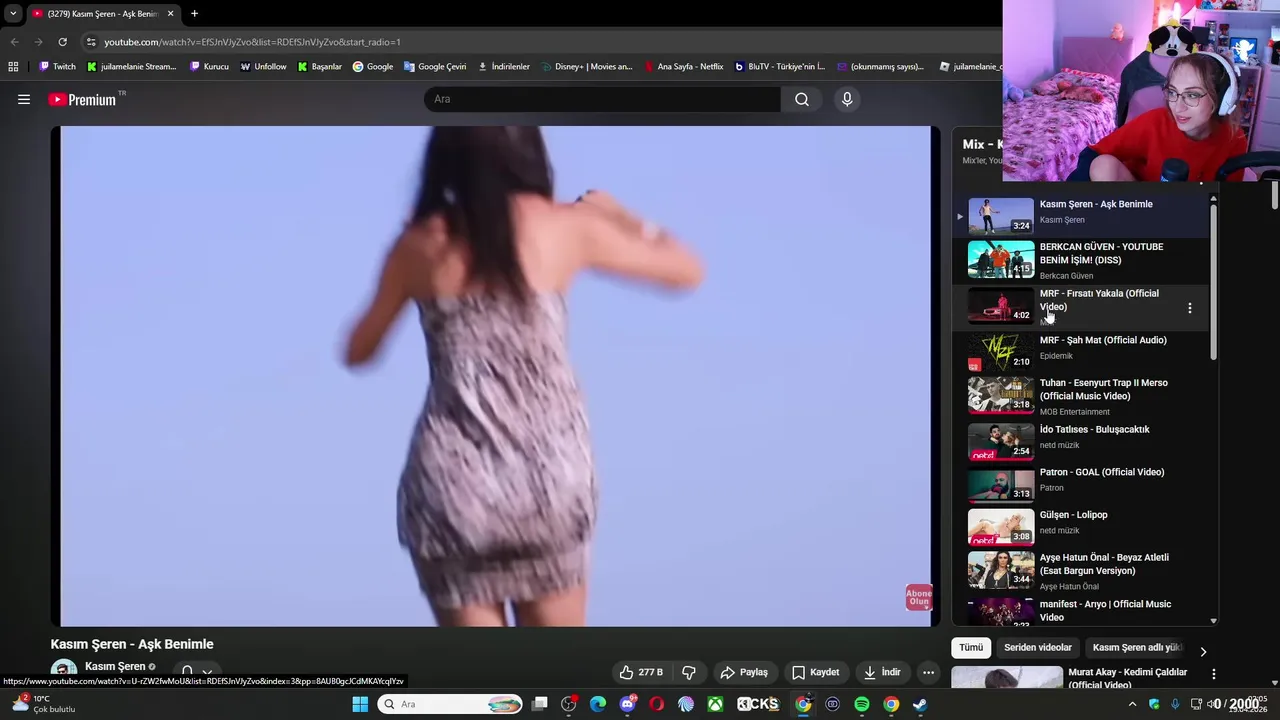Screen dimensions: 1280x720
Task: Expand notification options chevron next to bell
Action: [x=207, y=672]
